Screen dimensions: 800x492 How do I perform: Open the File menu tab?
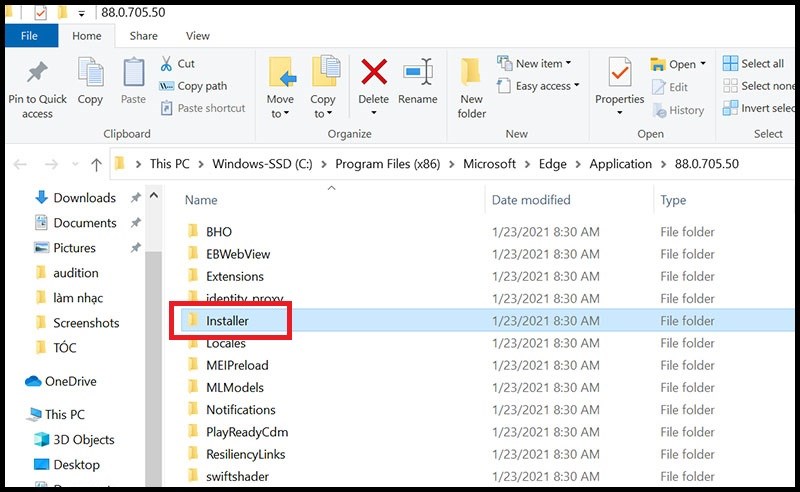[x=29, y=36]
